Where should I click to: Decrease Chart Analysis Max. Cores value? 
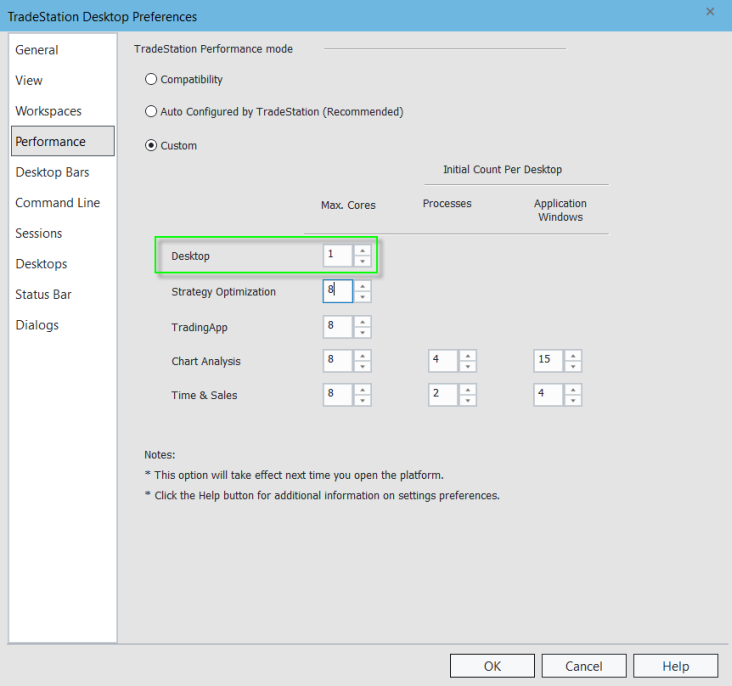[363, 367]
